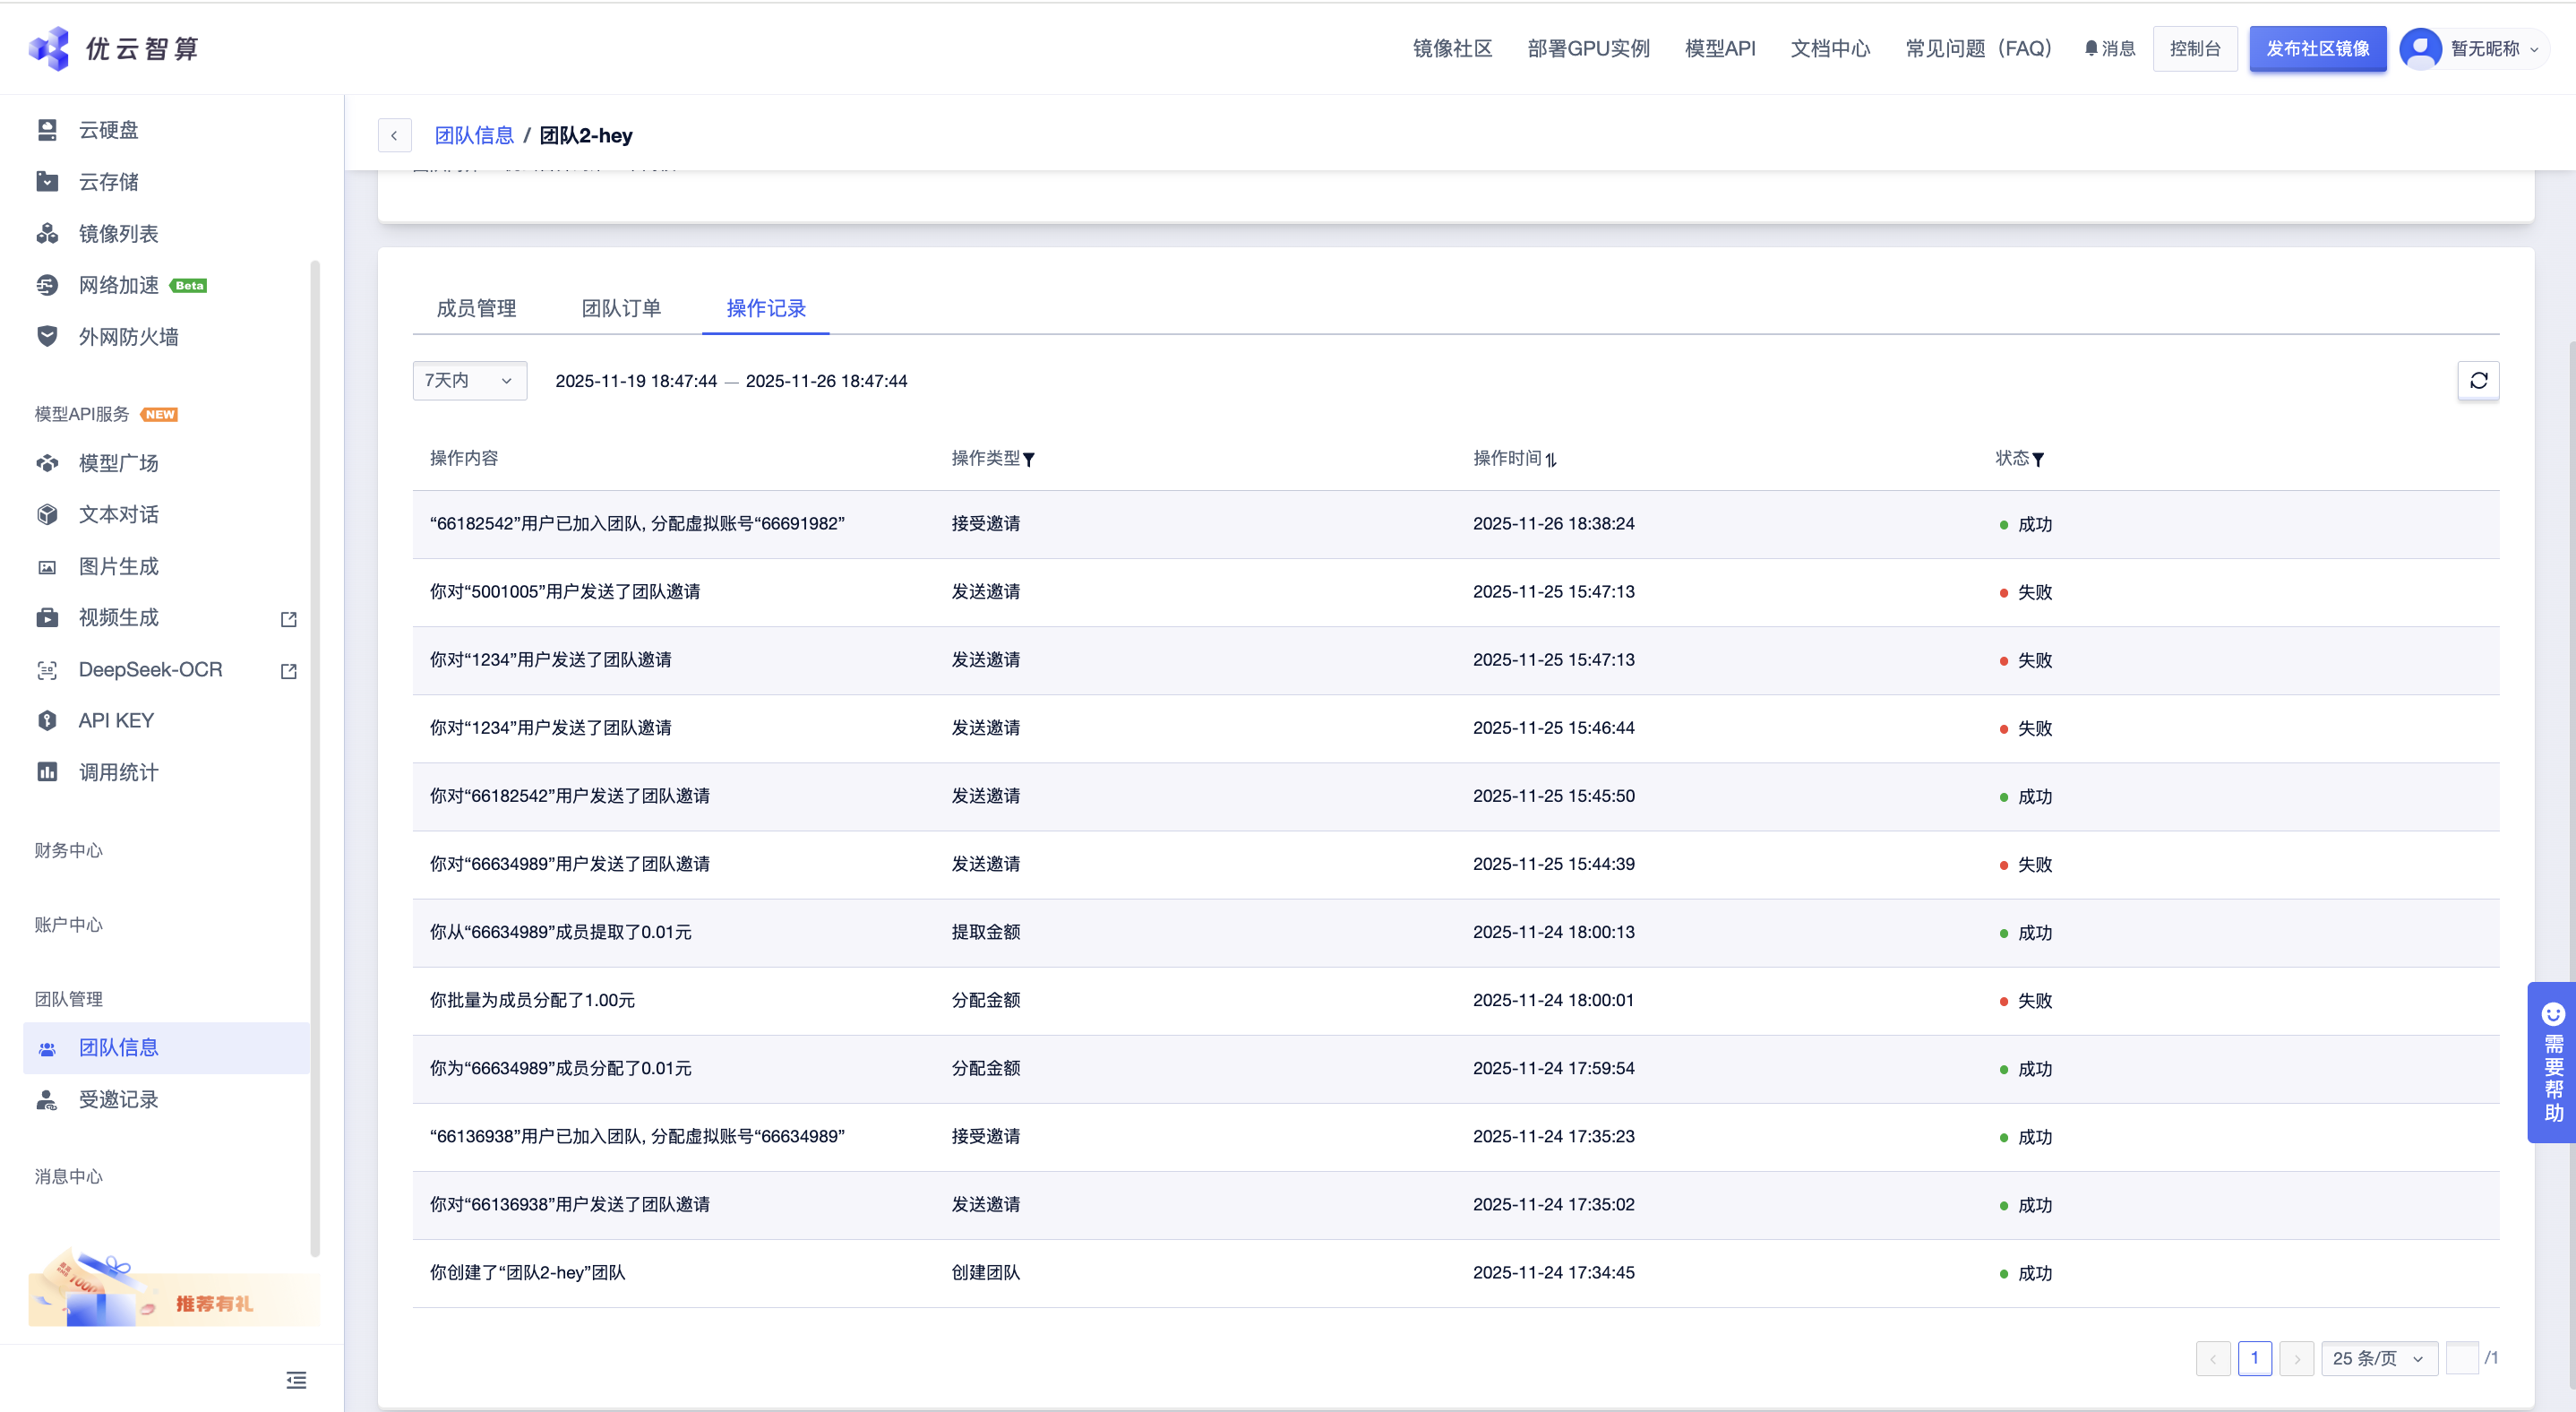
Task: Expand the 7天内 time range dropdown
Action: click(469, 380)
